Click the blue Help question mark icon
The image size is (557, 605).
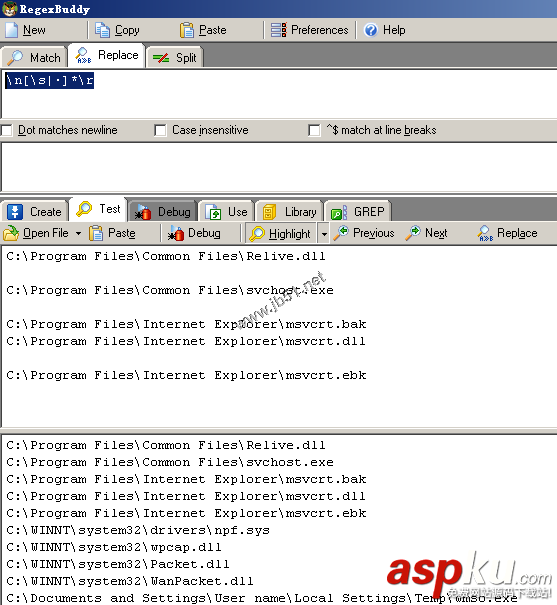click(x=371, y=30)
